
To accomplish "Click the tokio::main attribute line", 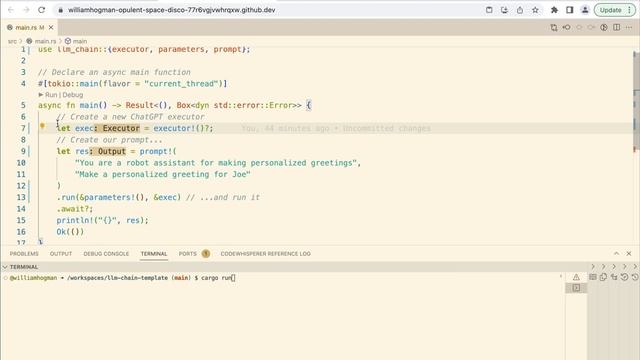I will (133, 84).
